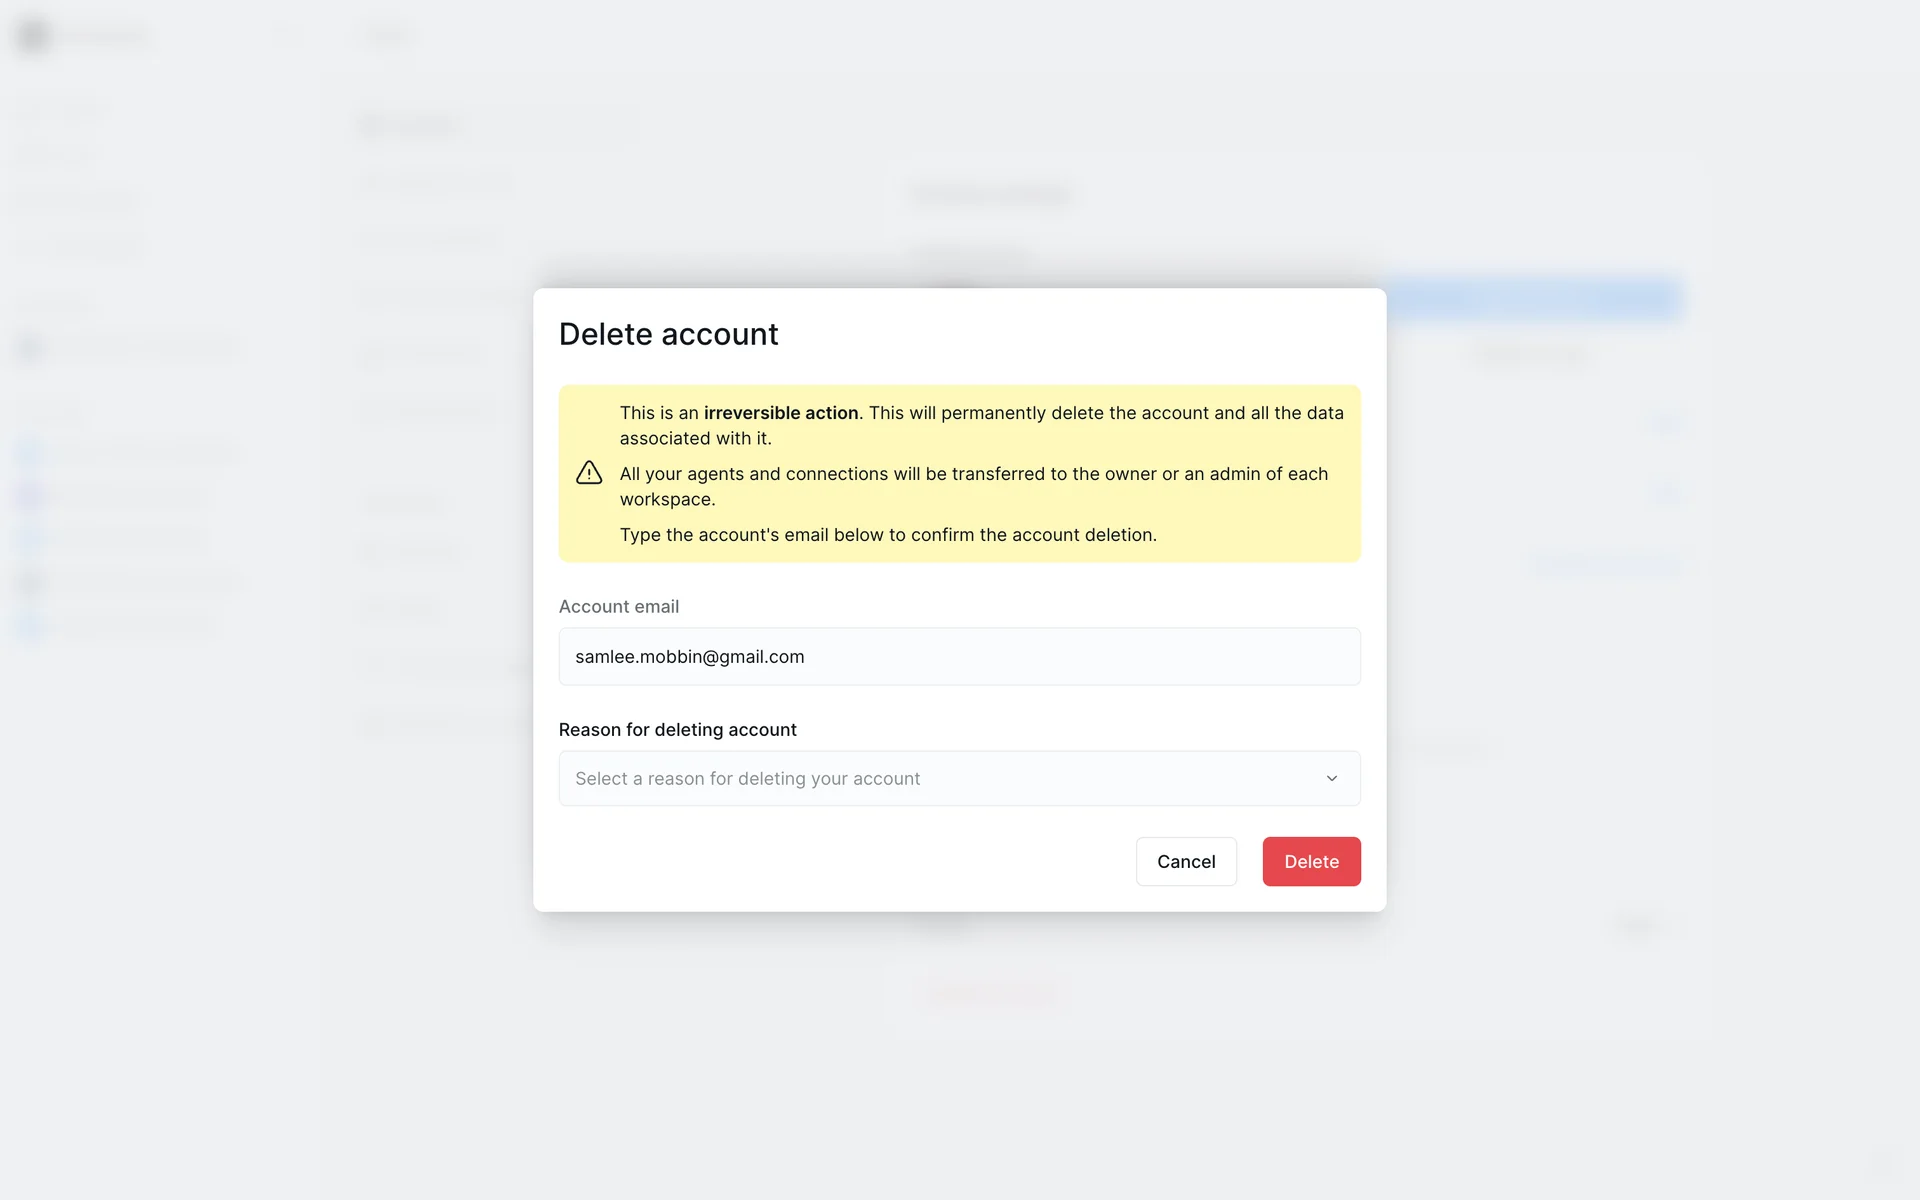The image size is (1920, 1200).
Task: Click the chevron arrow in reason dropdown
Action: coord(1331,779)
